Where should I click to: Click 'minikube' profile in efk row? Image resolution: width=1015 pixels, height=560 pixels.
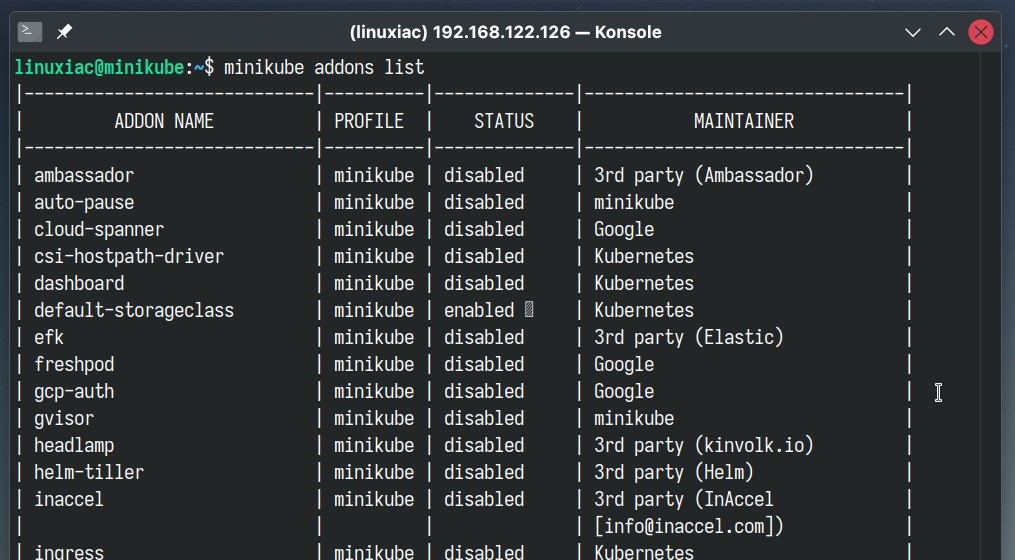[x=374, y=337]
